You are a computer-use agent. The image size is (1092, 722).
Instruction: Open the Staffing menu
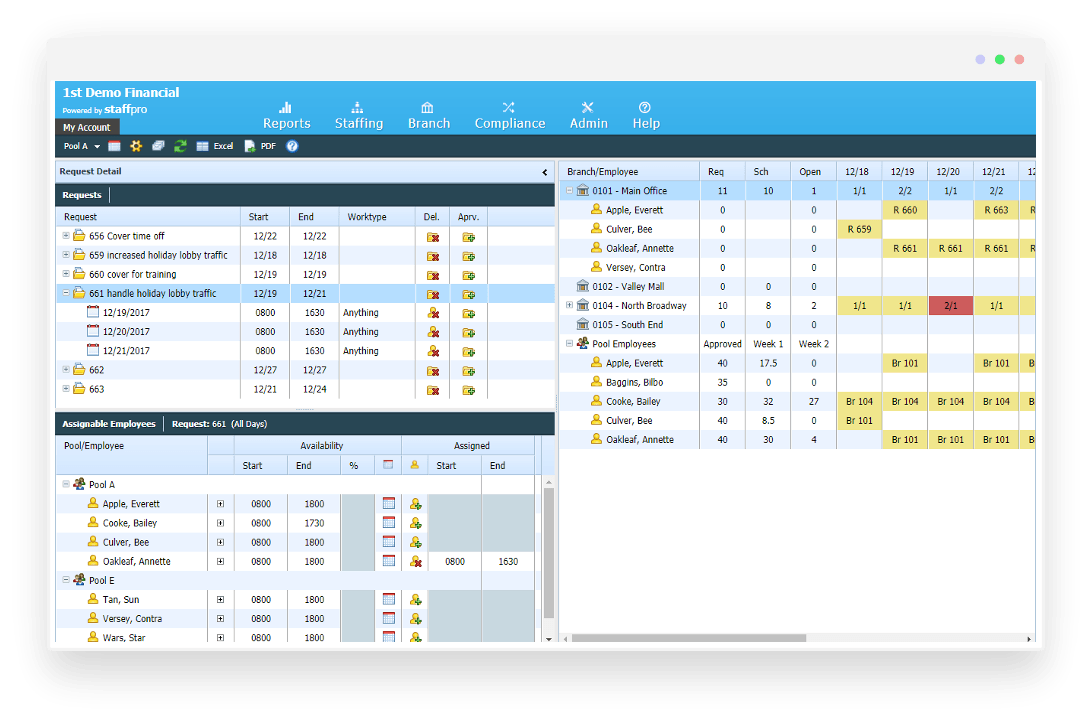coord(359,116)
